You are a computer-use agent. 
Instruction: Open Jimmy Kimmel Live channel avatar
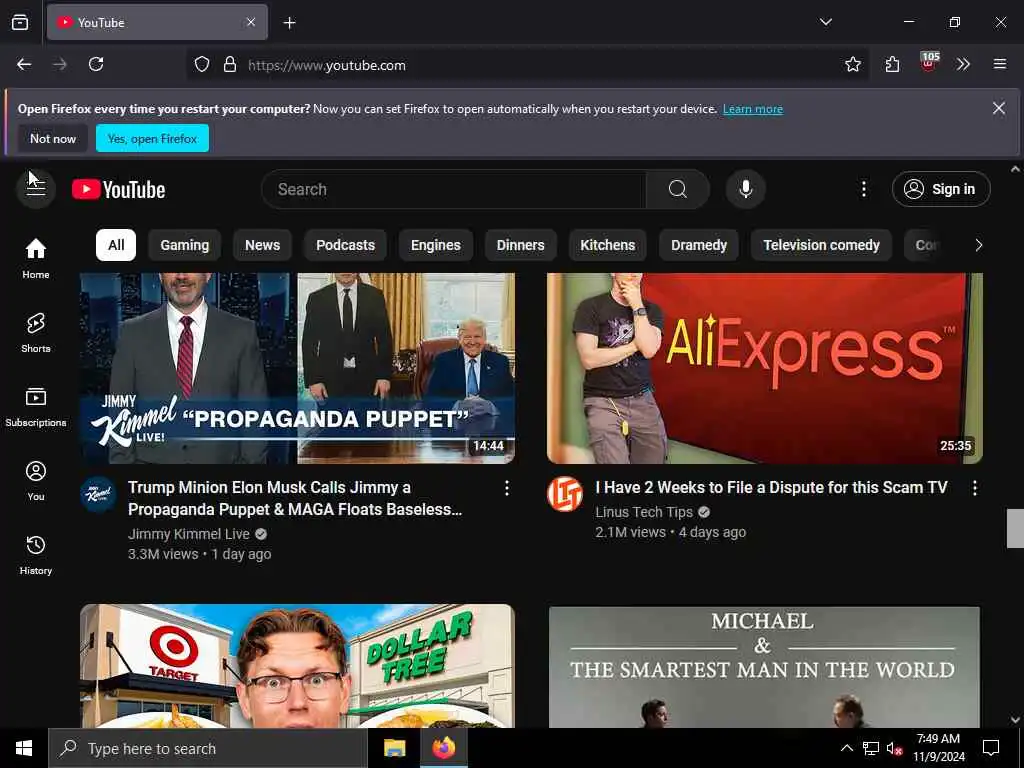point(98,494)
